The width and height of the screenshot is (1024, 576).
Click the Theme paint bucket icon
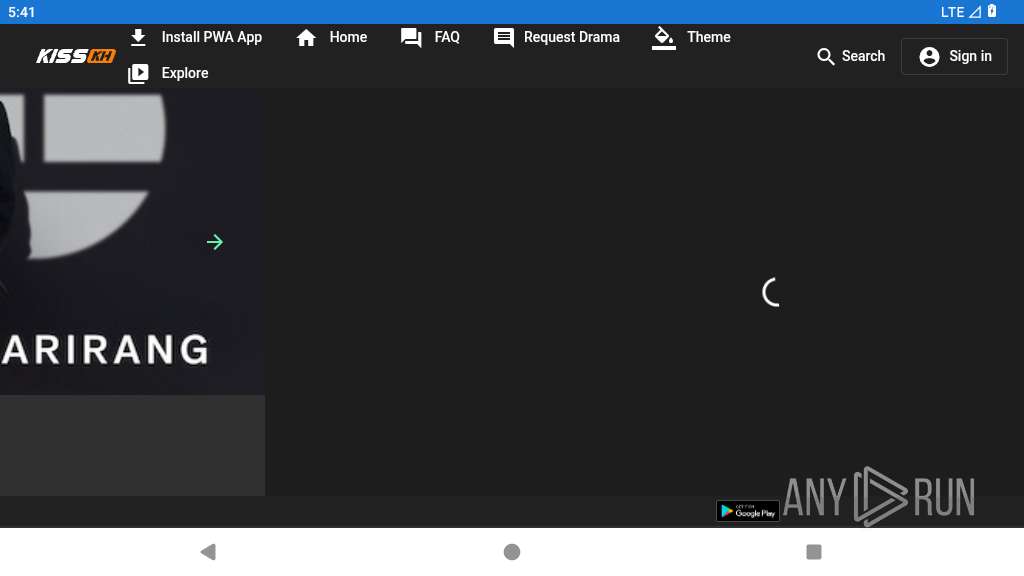coord(664,38)
